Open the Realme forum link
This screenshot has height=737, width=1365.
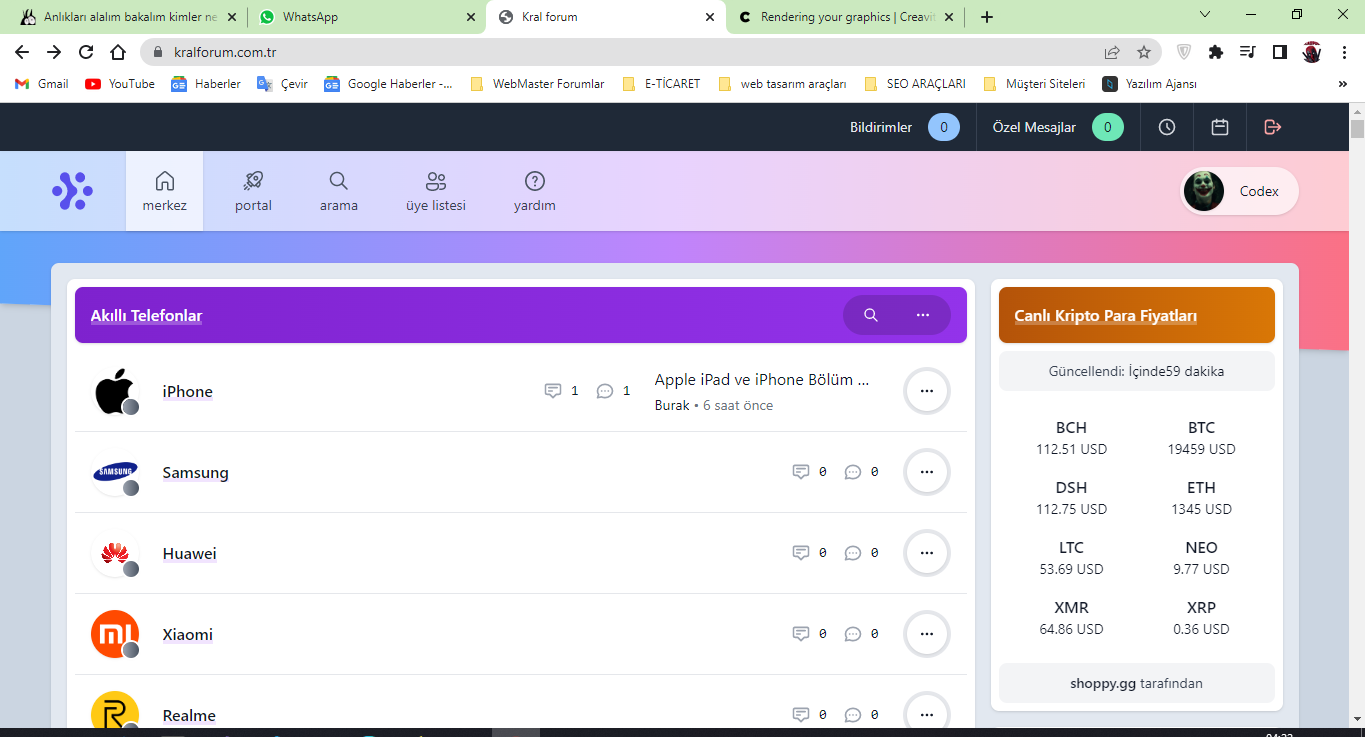pyautogui.click(x=189, y=716)
